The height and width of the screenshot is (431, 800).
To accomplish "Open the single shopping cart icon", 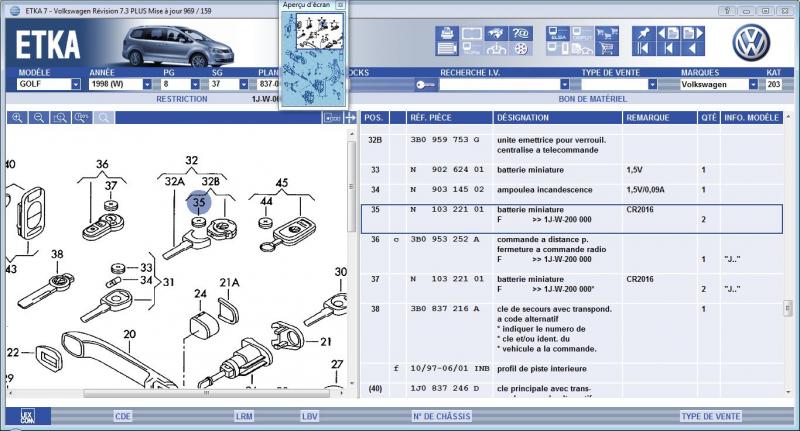I will click(607, 49).
